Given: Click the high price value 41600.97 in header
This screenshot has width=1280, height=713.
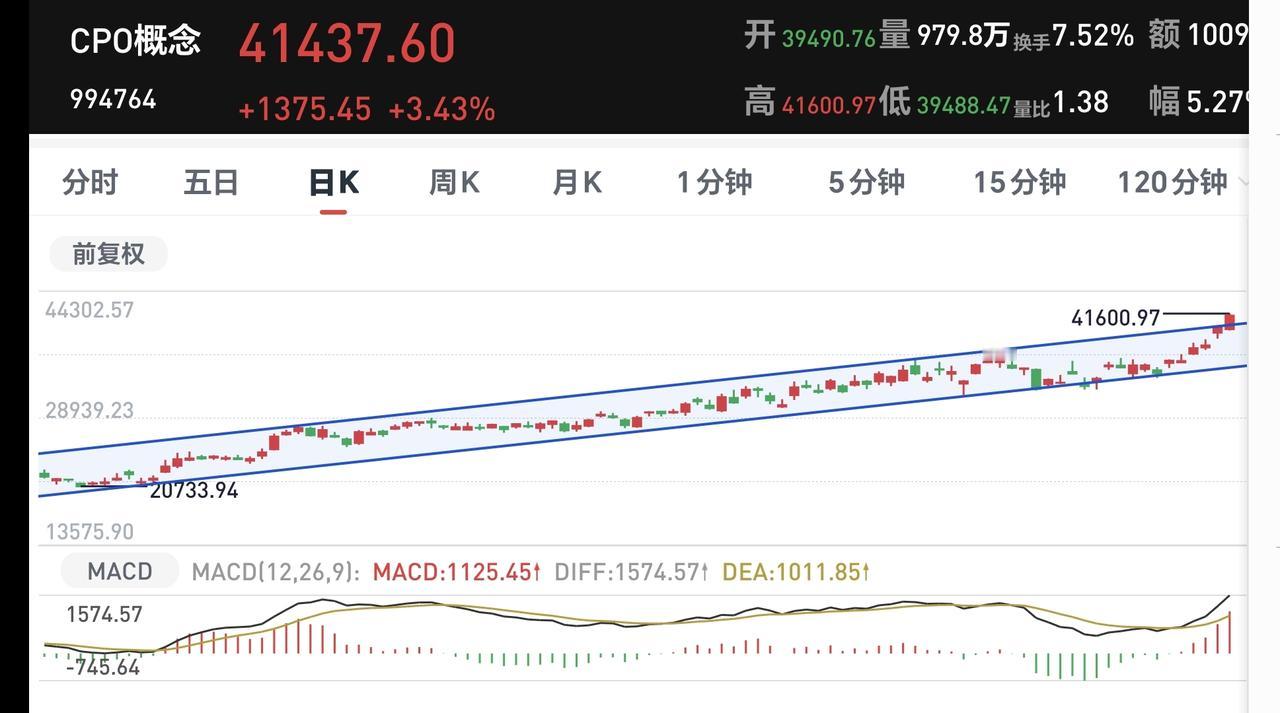Looking at the screenshot, I should 828,104.
